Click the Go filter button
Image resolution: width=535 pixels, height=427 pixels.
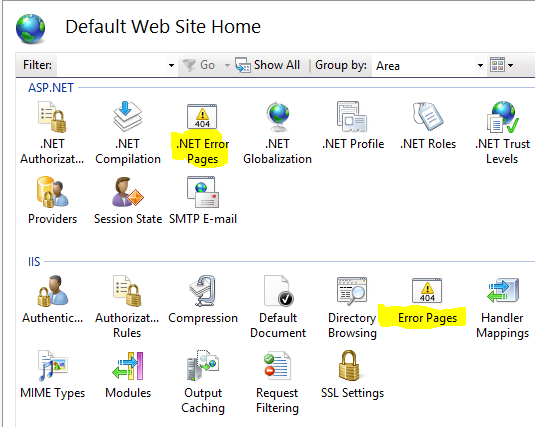pyautogui.click(x=199, y=65)
